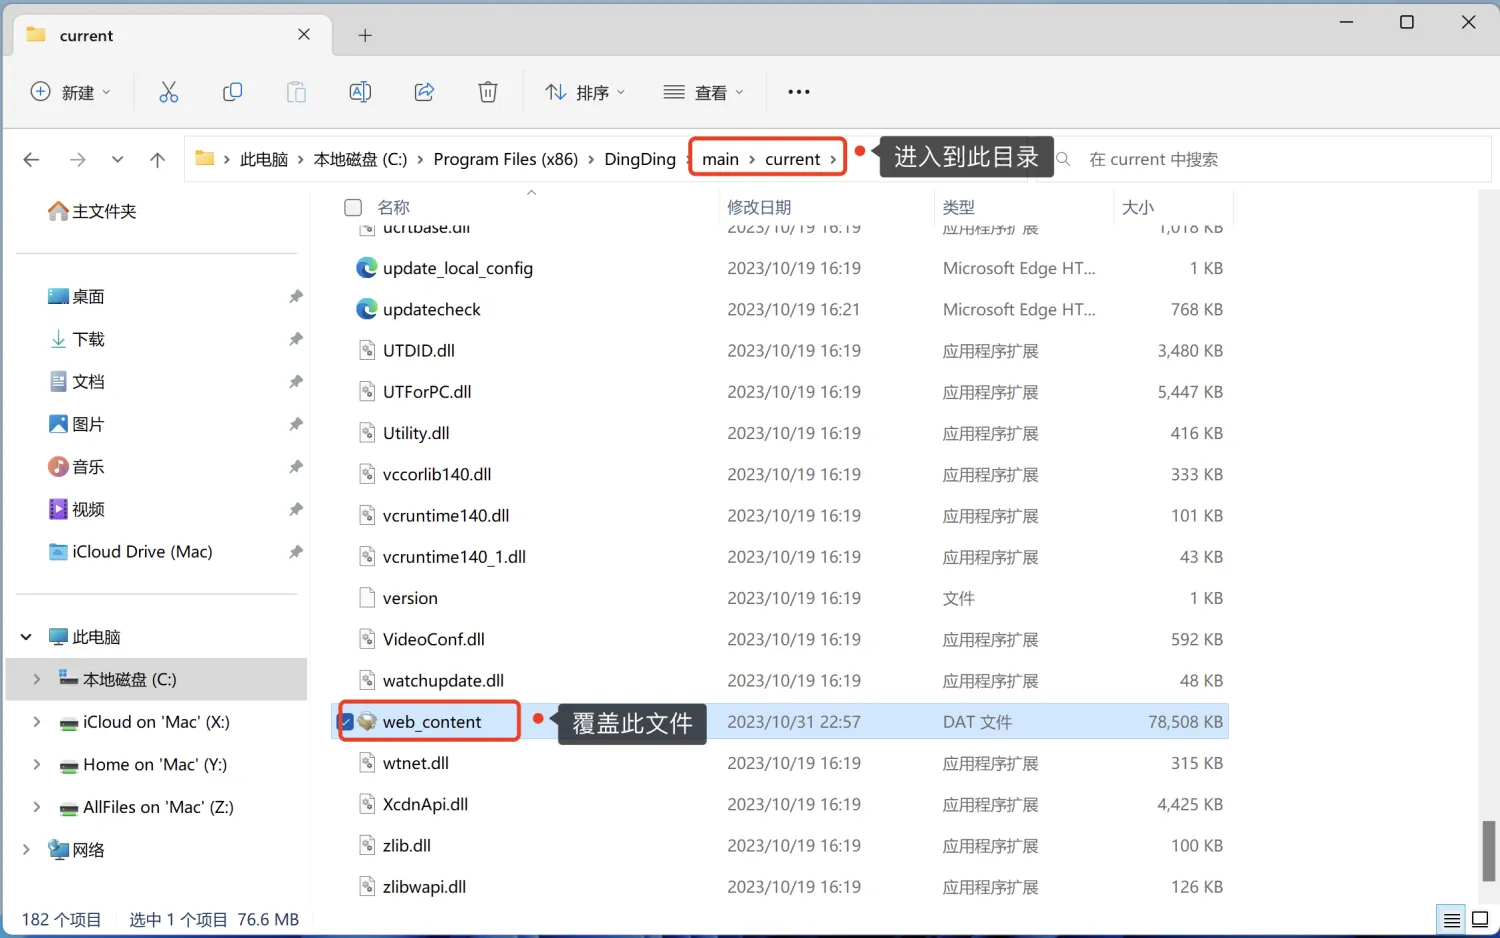1500x938 pixels.
Task: Click the Copy icon in toolbar
Action: tap(233, 92)
